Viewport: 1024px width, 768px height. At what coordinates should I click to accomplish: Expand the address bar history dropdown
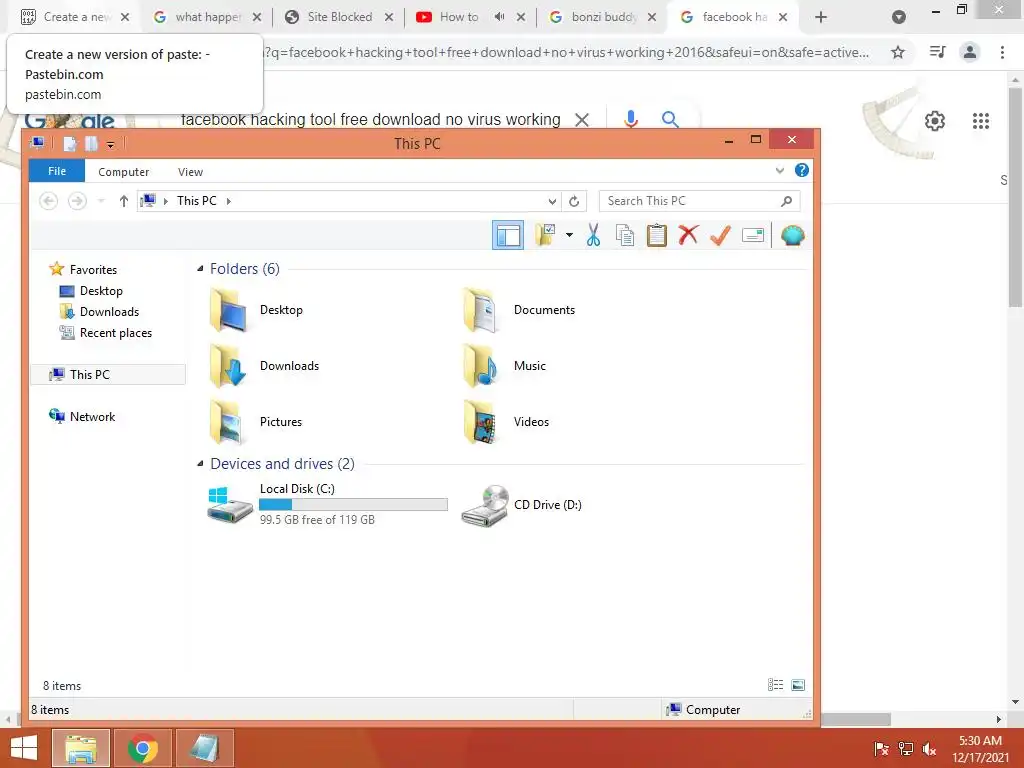pyautogui.click(x=552, y=201)
